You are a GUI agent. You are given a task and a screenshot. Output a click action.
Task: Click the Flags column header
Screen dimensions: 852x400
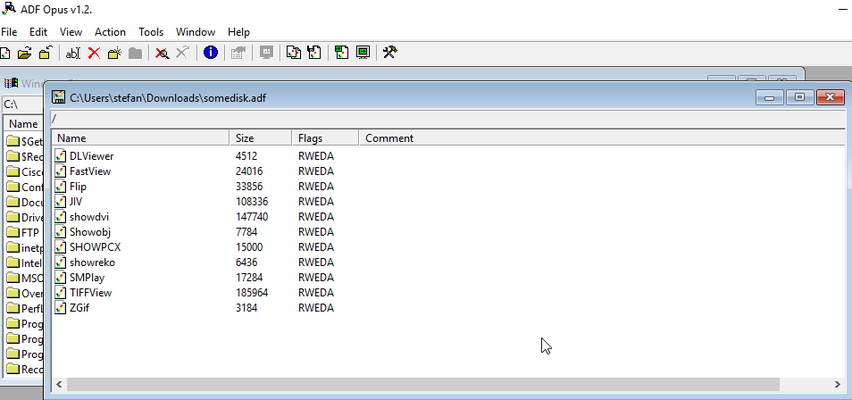[310, 138]
